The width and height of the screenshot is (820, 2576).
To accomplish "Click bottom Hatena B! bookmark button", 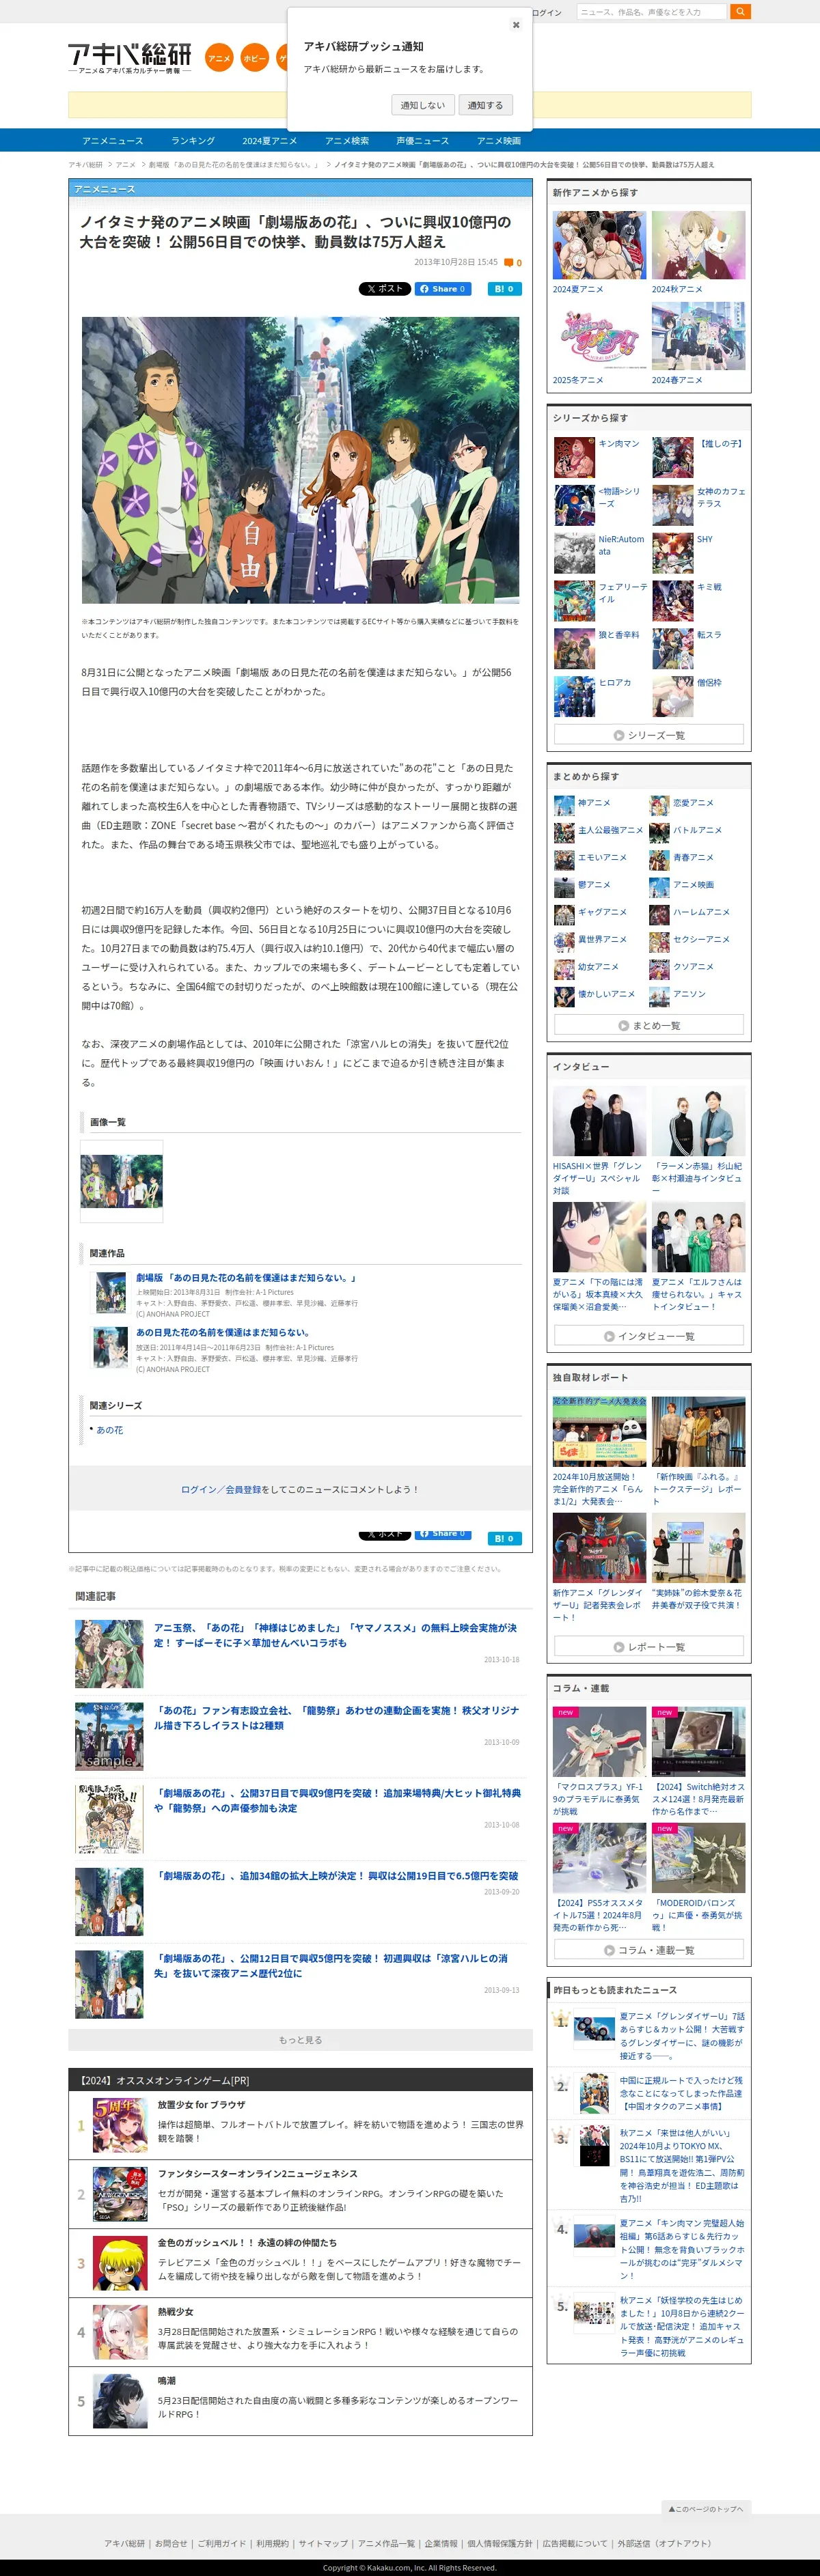I will tap(505, 1539).
